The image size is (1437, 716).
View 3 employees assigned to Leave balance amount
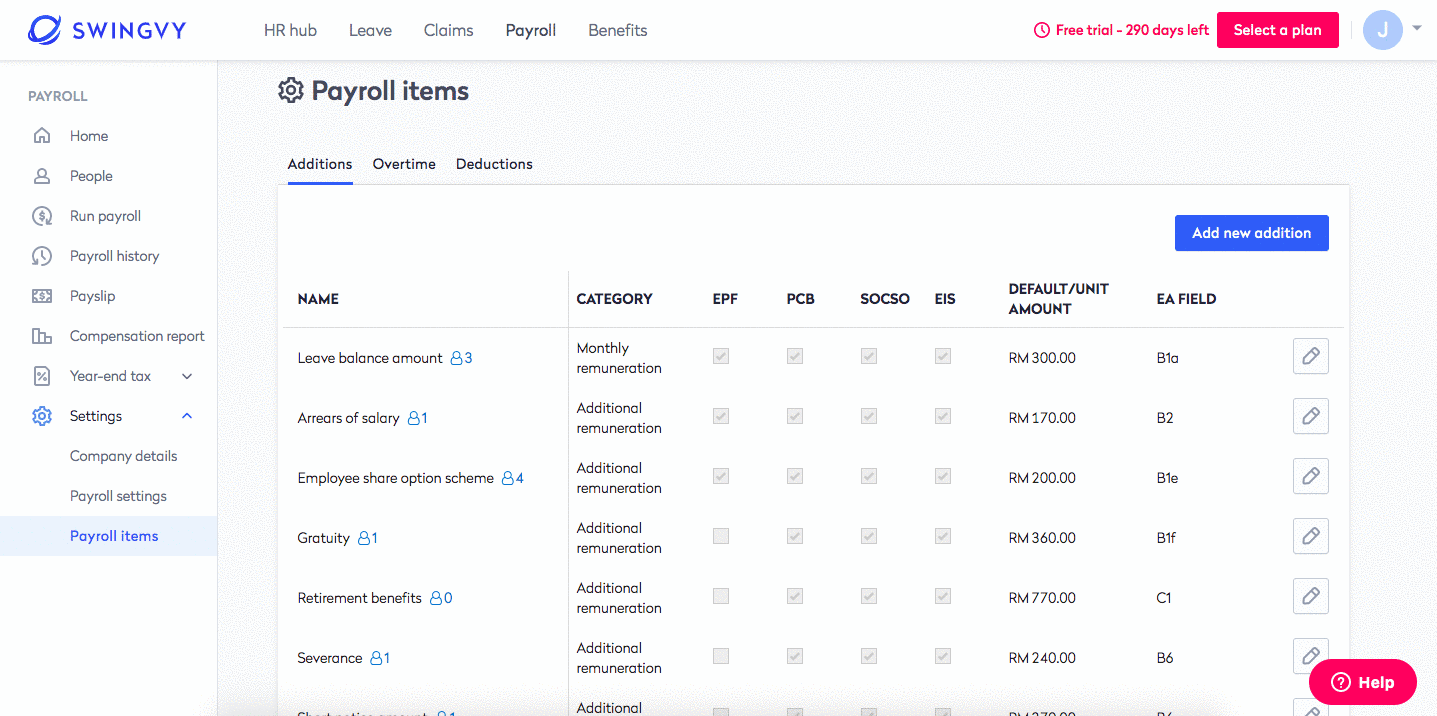click(x=461, y=358)
